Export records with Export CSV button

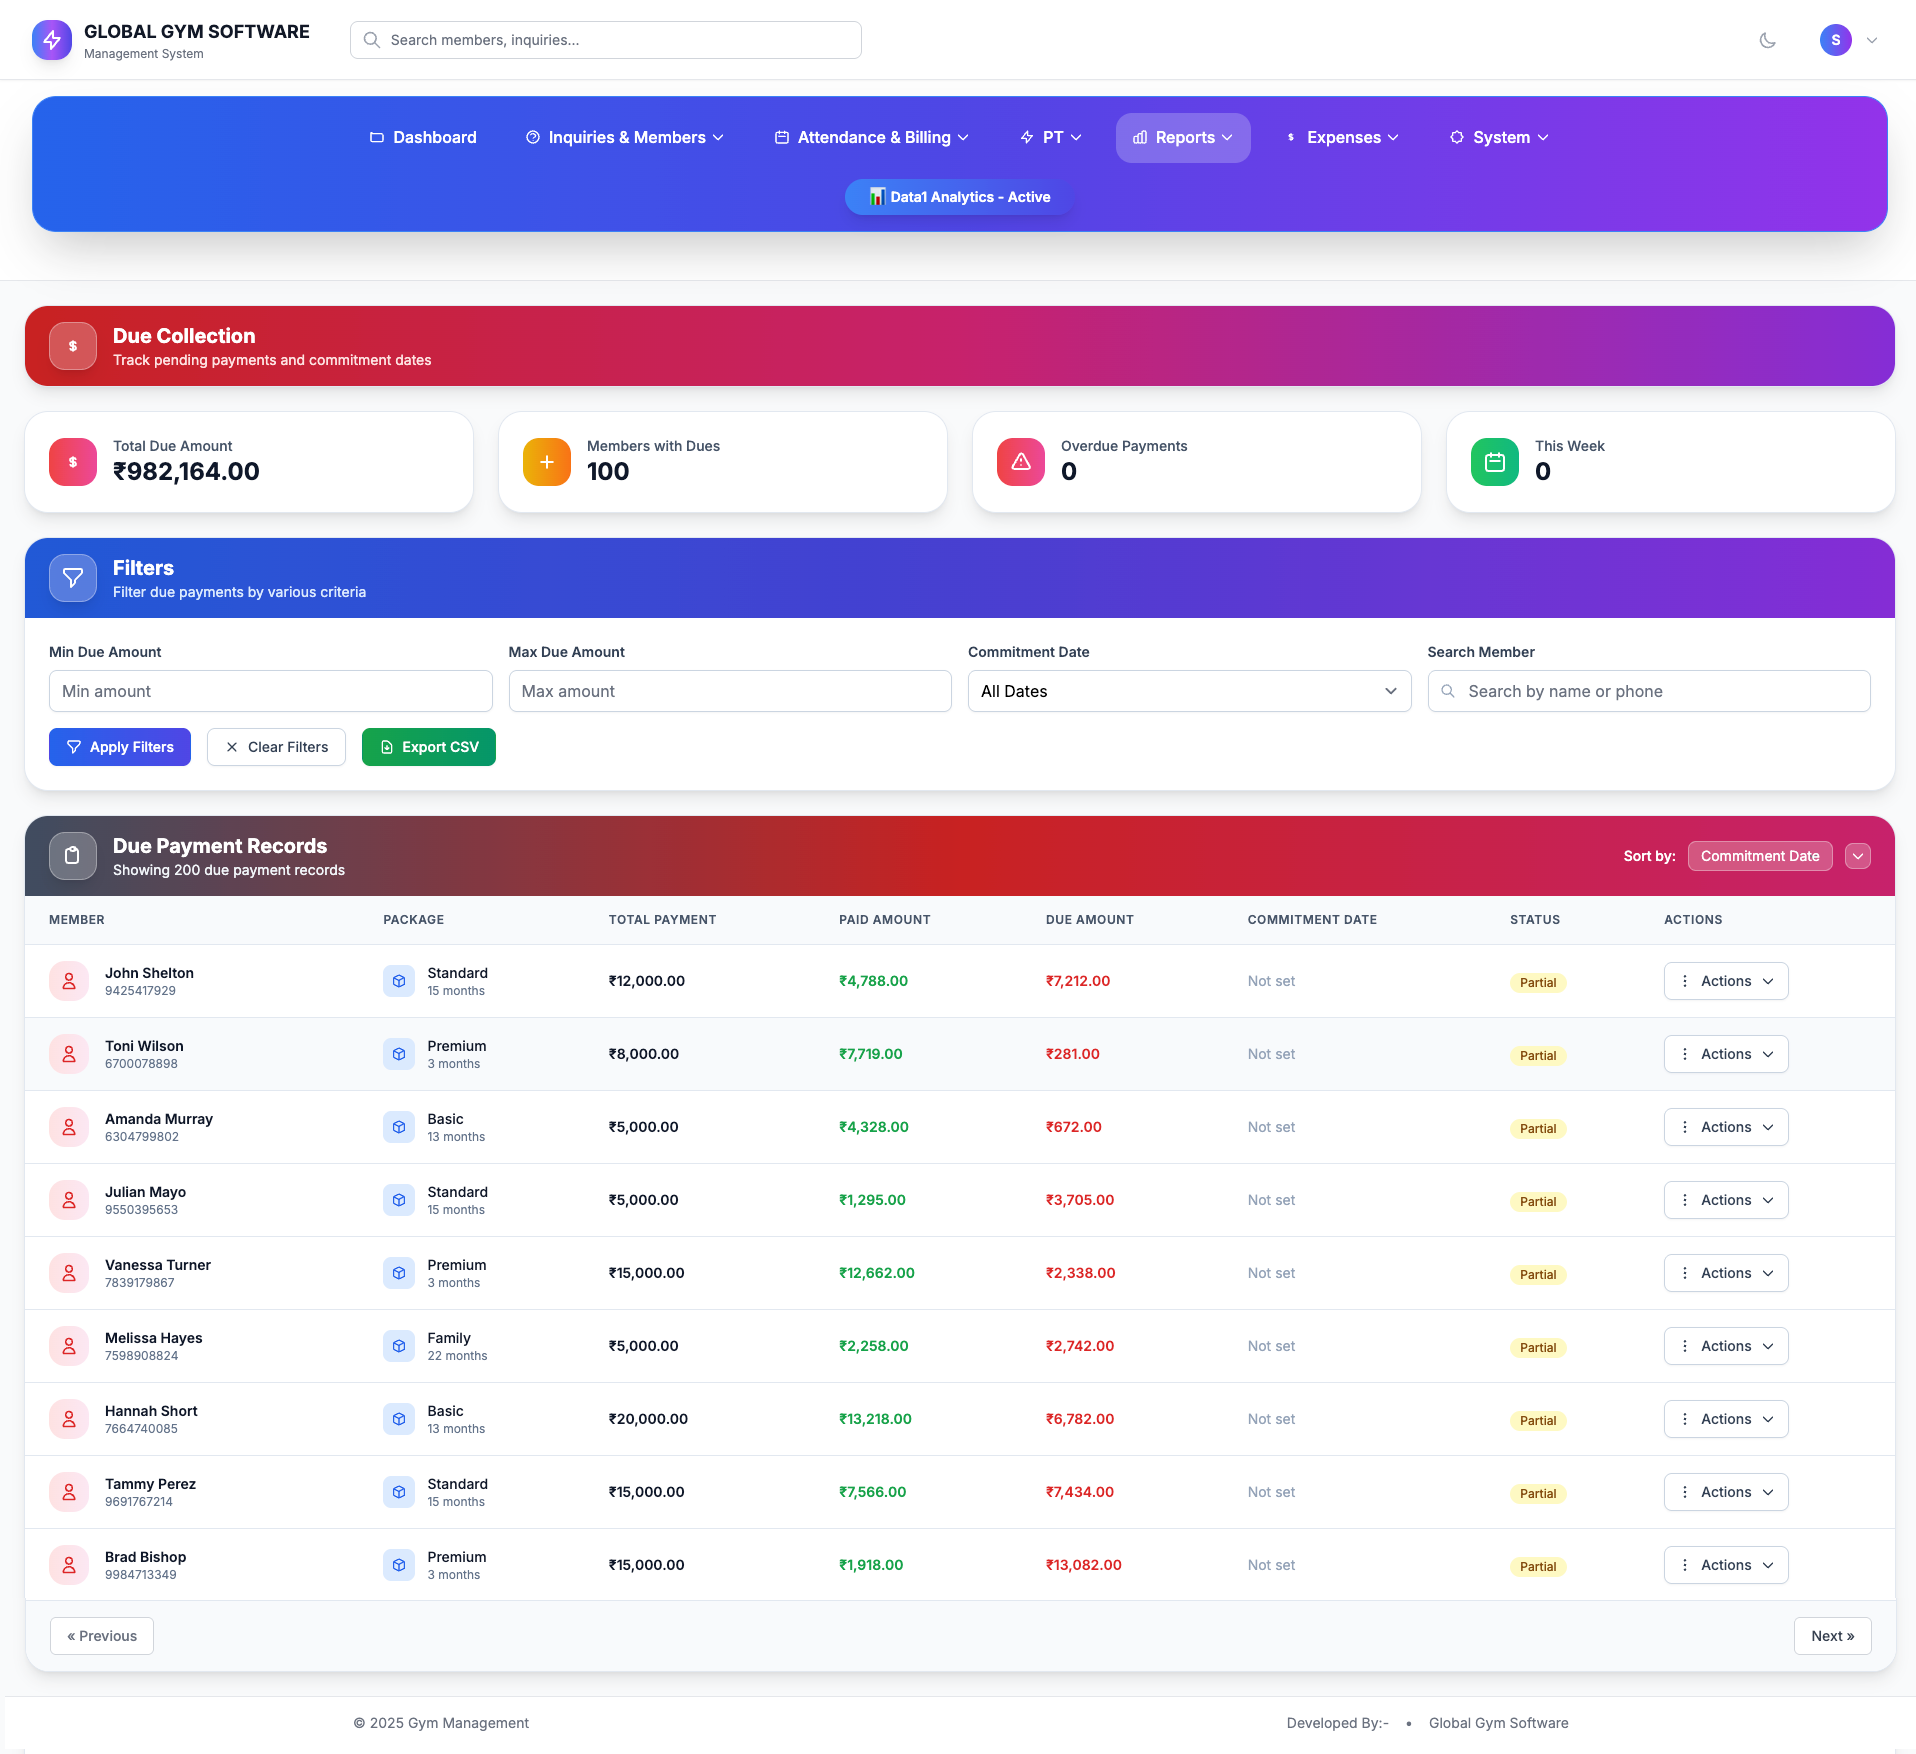[428, 747]
